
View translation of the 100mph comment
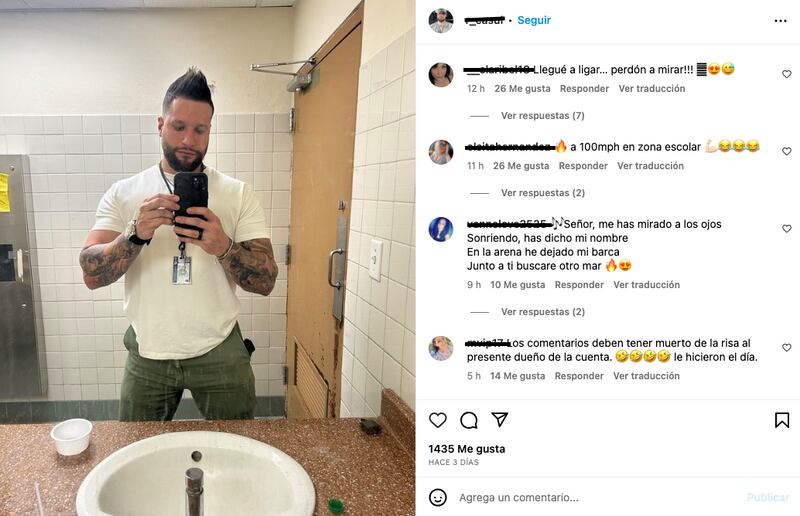[650, 166]
